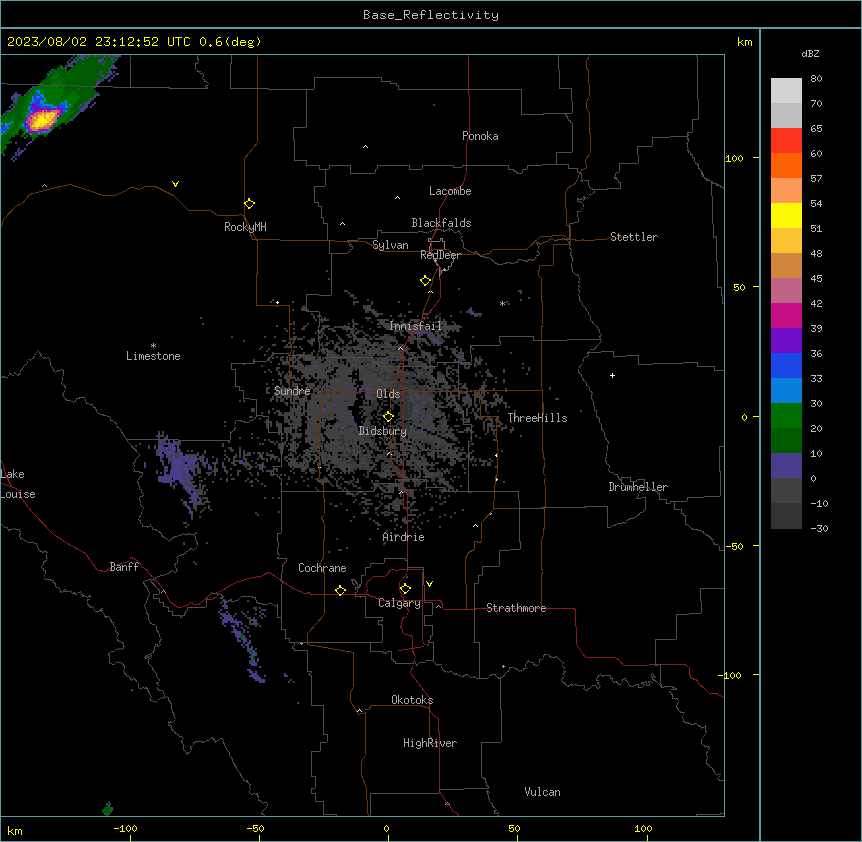Click the RedDeer label
This screenshot has height=842, width=862.
pyautogui.click(x=440, y=255)
